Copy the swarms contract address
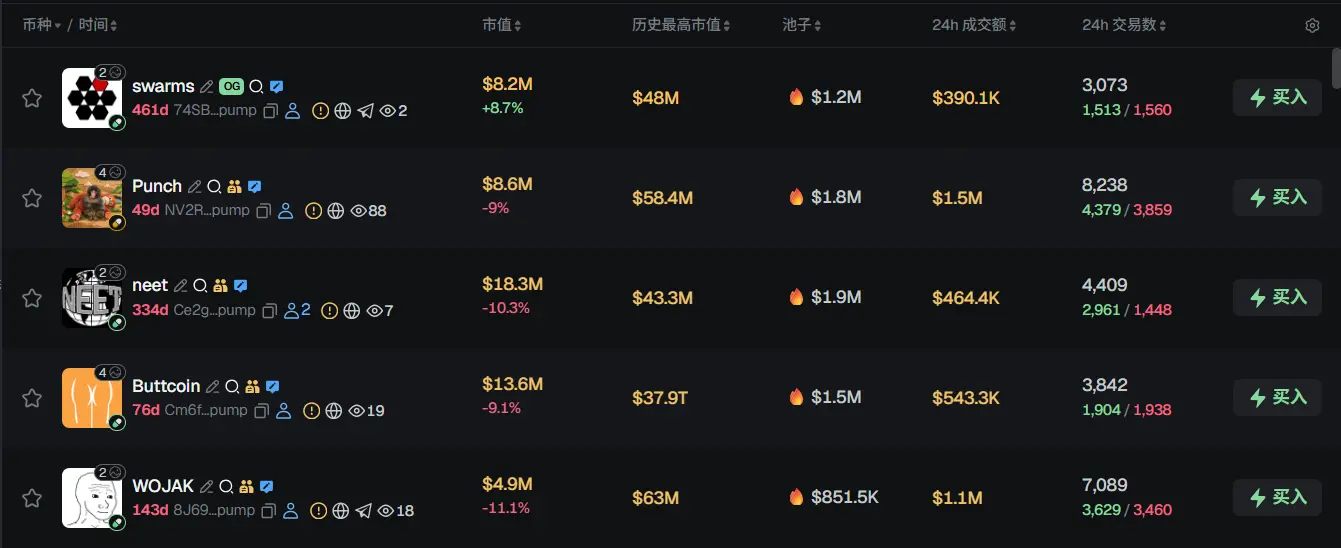The image size is (1341, 548). (270, 111)
